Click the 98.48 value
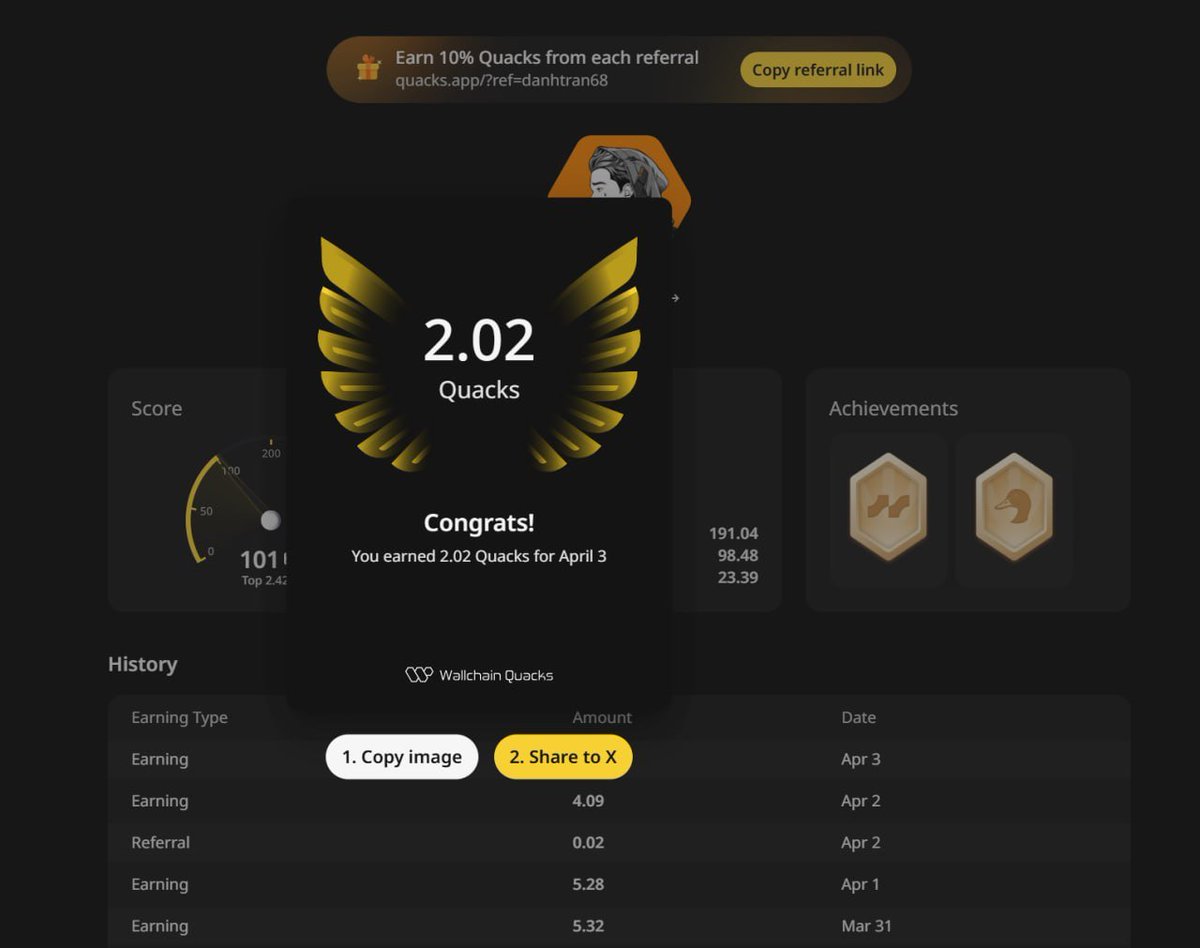 (x=738, y=555)
